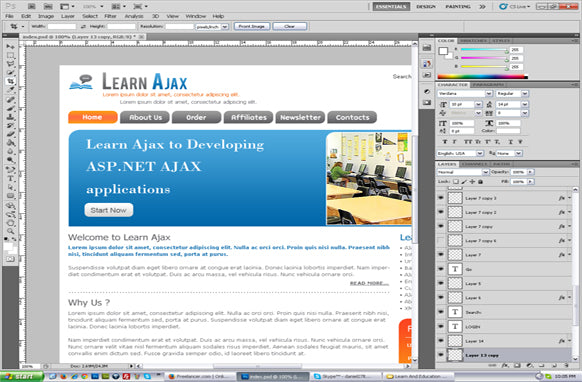This screenshot has height=382, width=582.
Task: Expand the effects on Layer 7 copy 3
Action: [x=570, y=198]
